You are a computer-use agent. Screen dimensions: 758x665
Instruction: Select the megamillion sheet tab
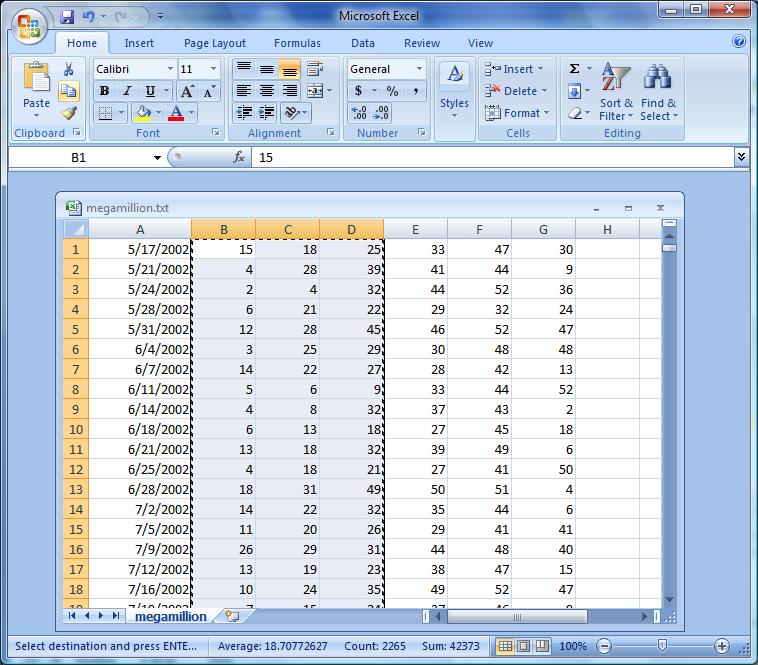point(171,616)
